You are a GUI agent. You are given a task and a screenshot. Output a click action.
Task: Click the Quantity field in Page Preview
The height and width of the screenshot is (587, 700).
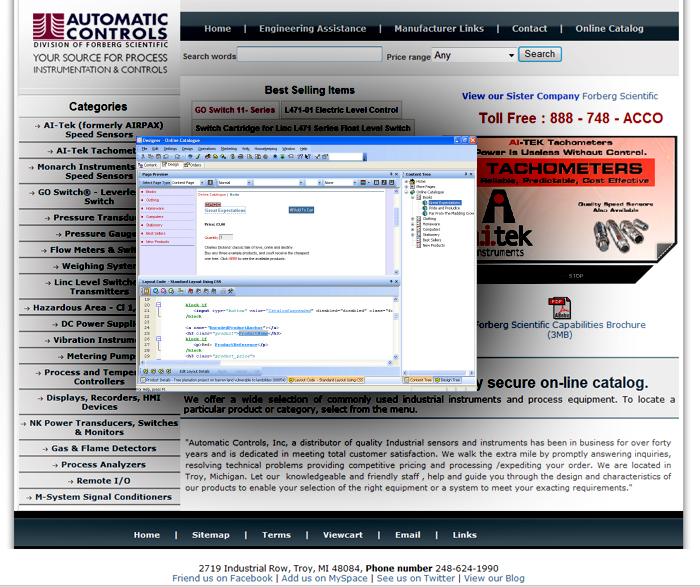[x=226, y=237]
